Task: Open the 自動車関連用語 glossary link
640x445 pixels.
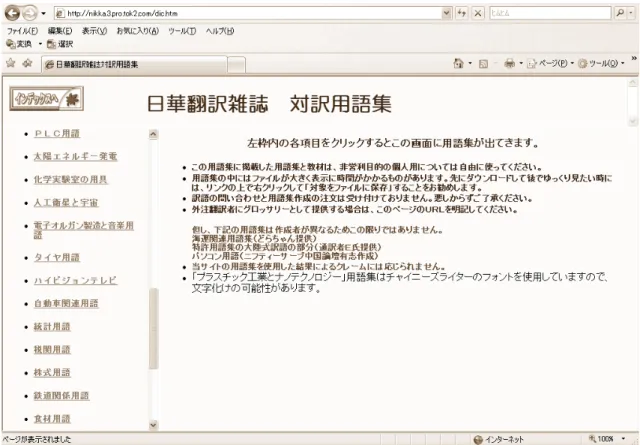Action: coord(66,303)
